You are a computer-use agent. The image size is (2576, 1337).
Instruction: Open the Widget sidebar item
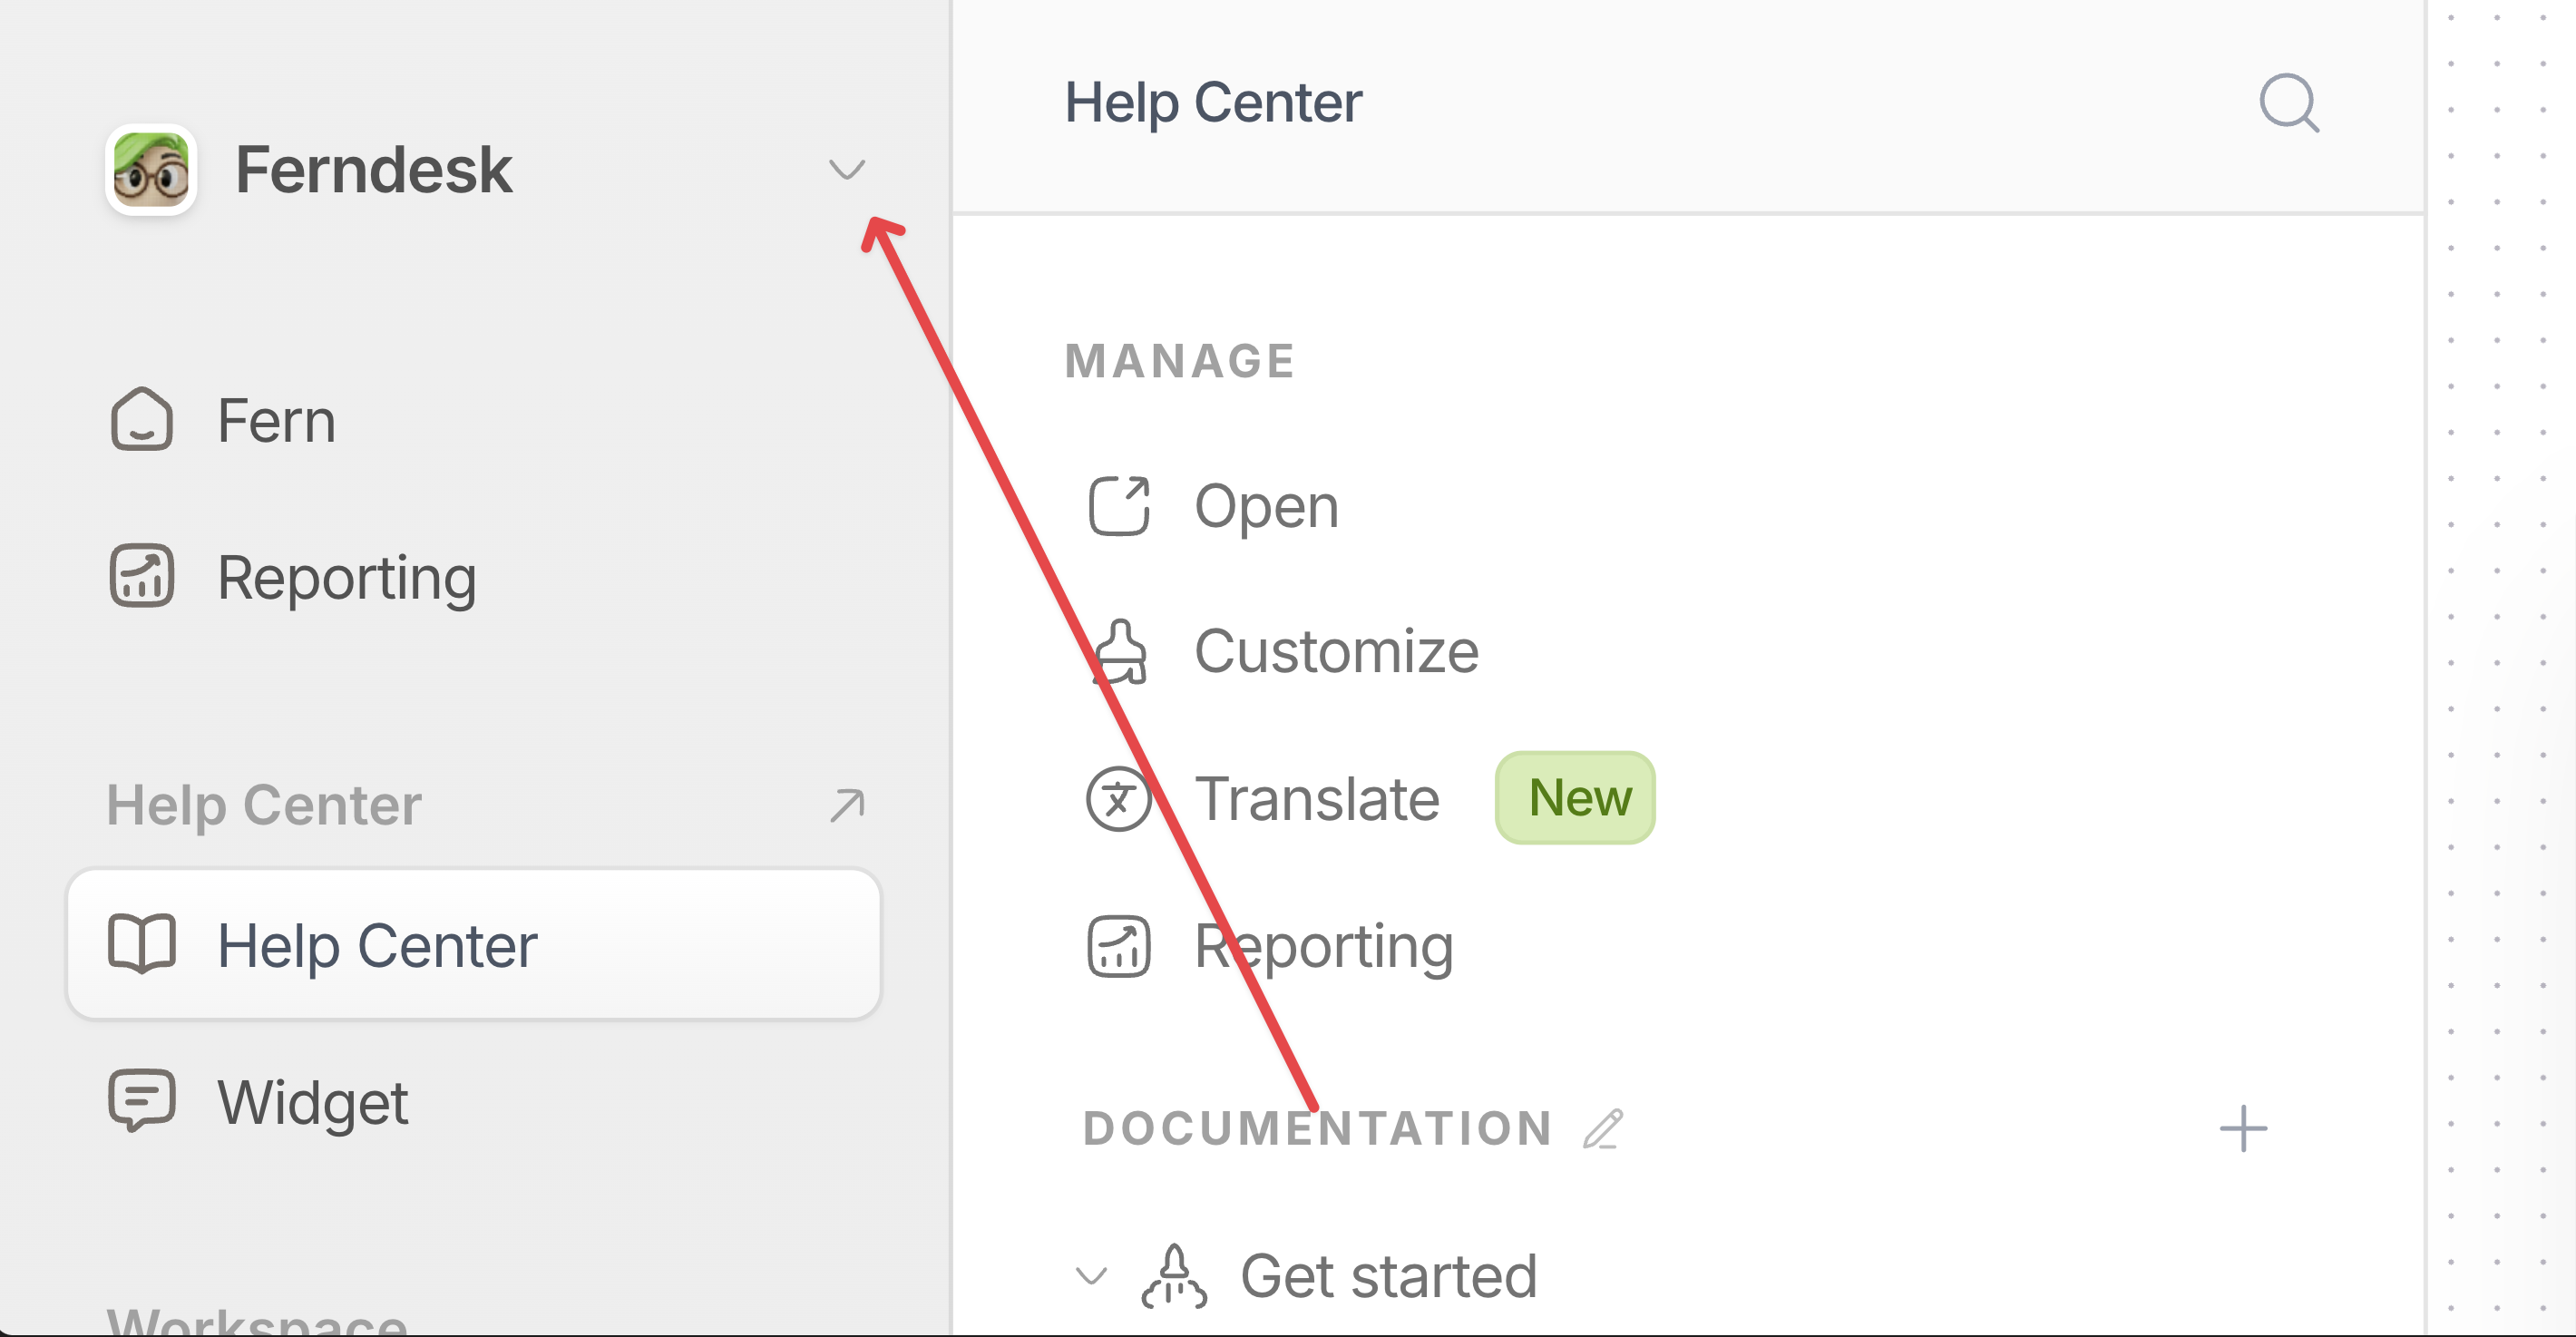pos(312,1101)
